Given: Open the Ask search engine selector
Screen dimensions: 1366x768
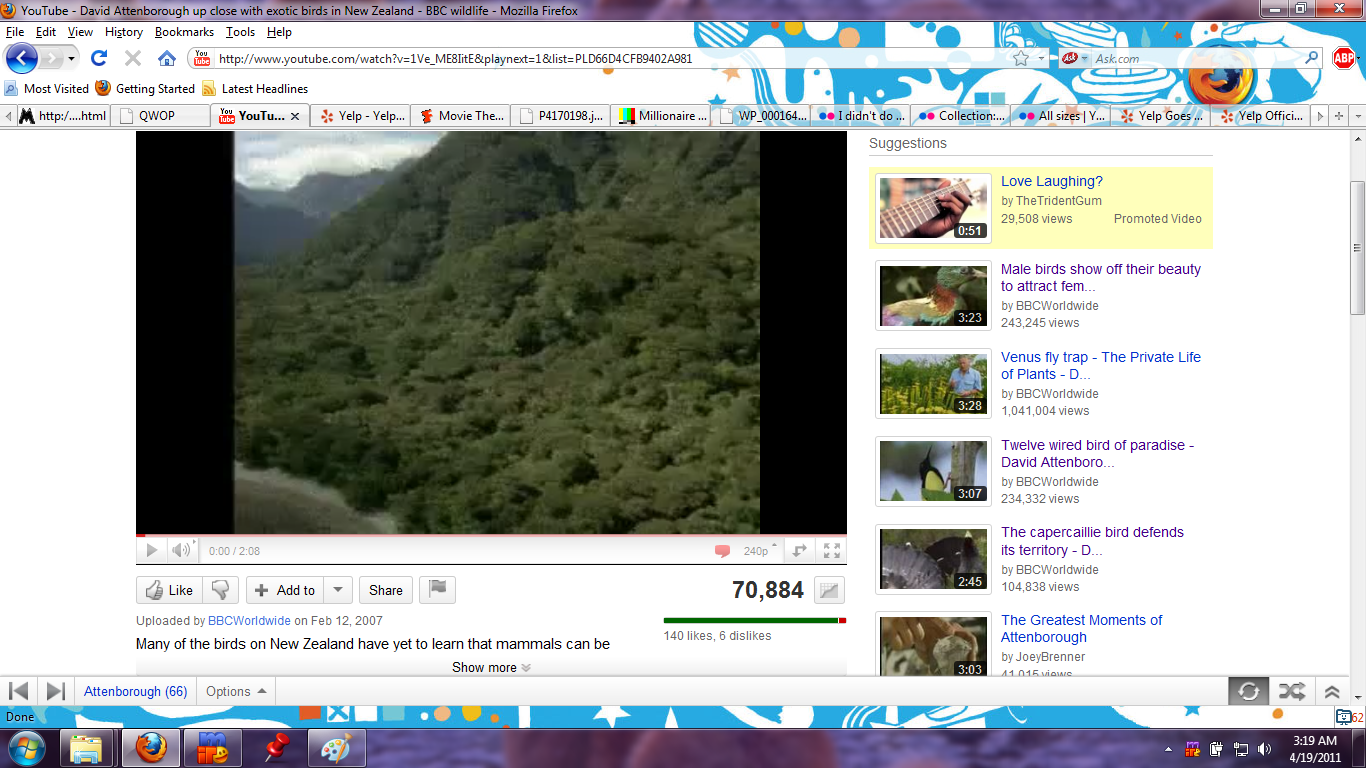Looking at the screenshot, I should 1075,59.
